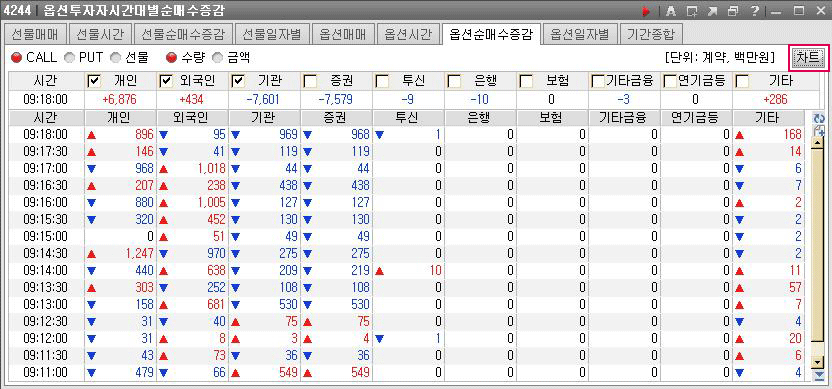Switch to the 옵션일자별 tab
Screen dimensions: 832x389
[580, 34]
